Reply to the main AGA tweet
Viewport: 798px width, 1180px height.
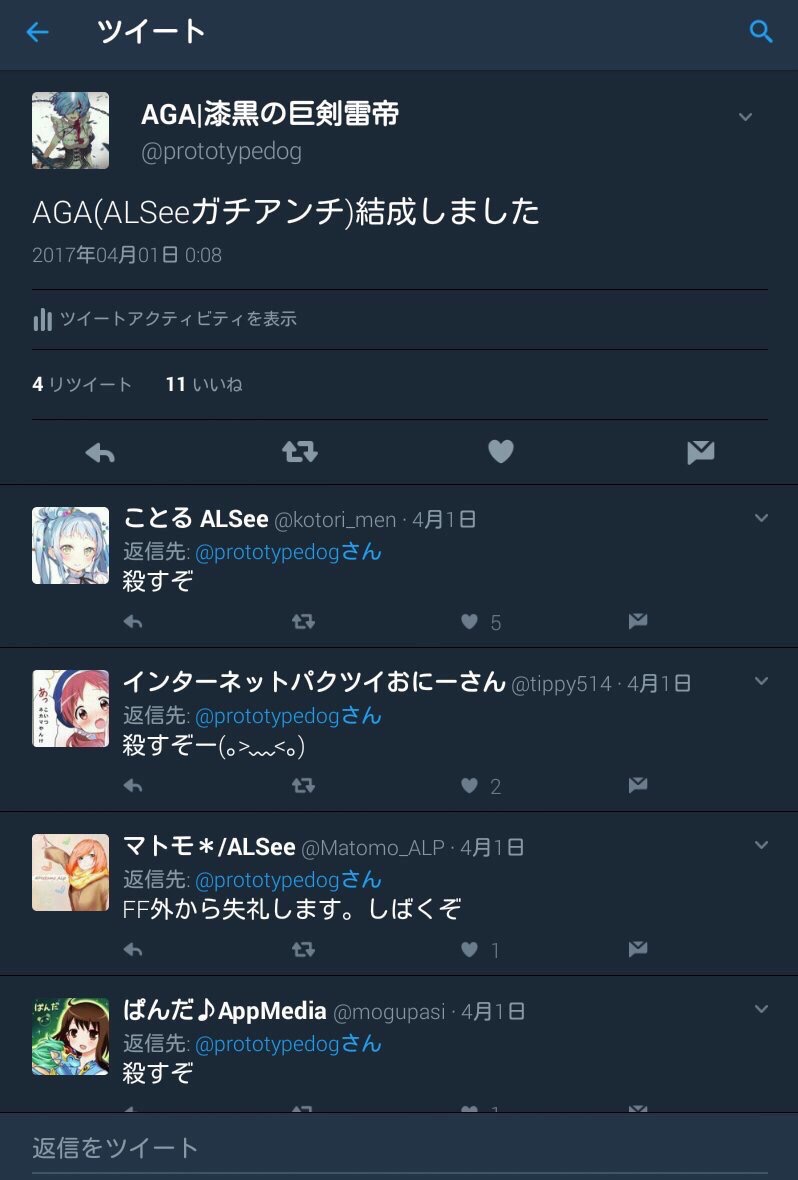(x=100, y=452)
